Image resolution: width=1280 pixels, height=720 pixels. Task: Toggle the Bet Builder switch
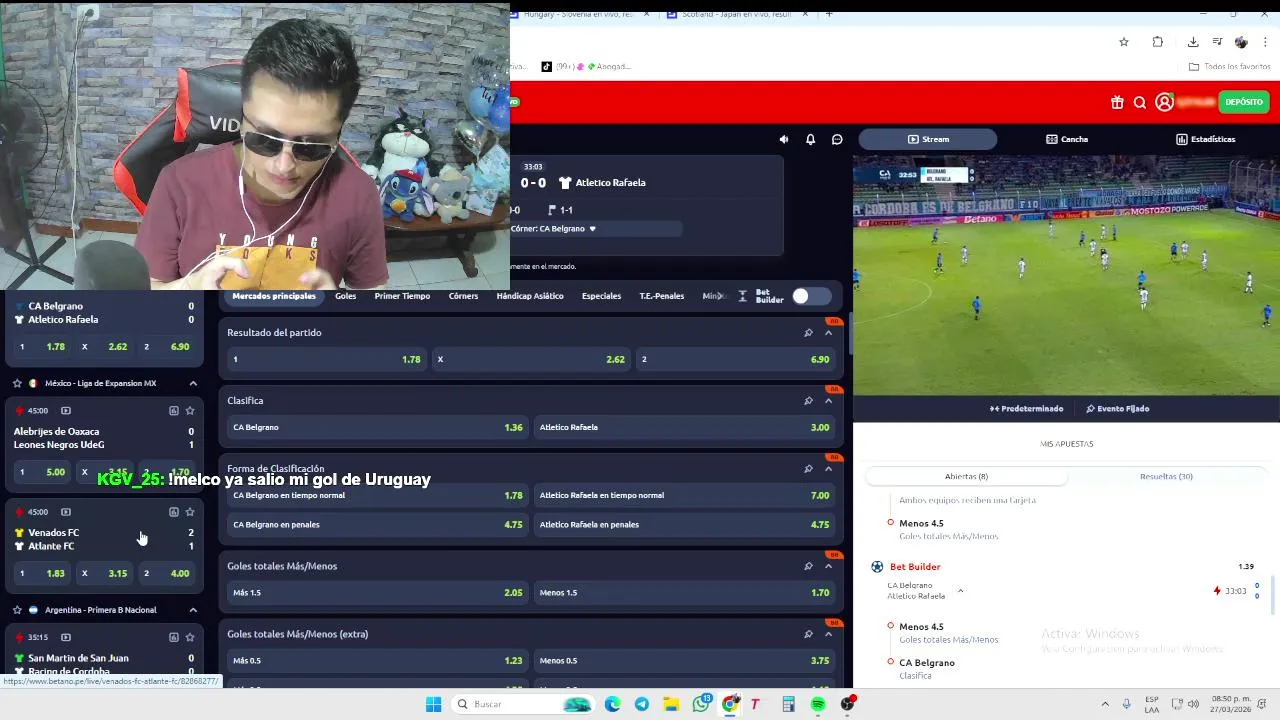coord(811,296)
